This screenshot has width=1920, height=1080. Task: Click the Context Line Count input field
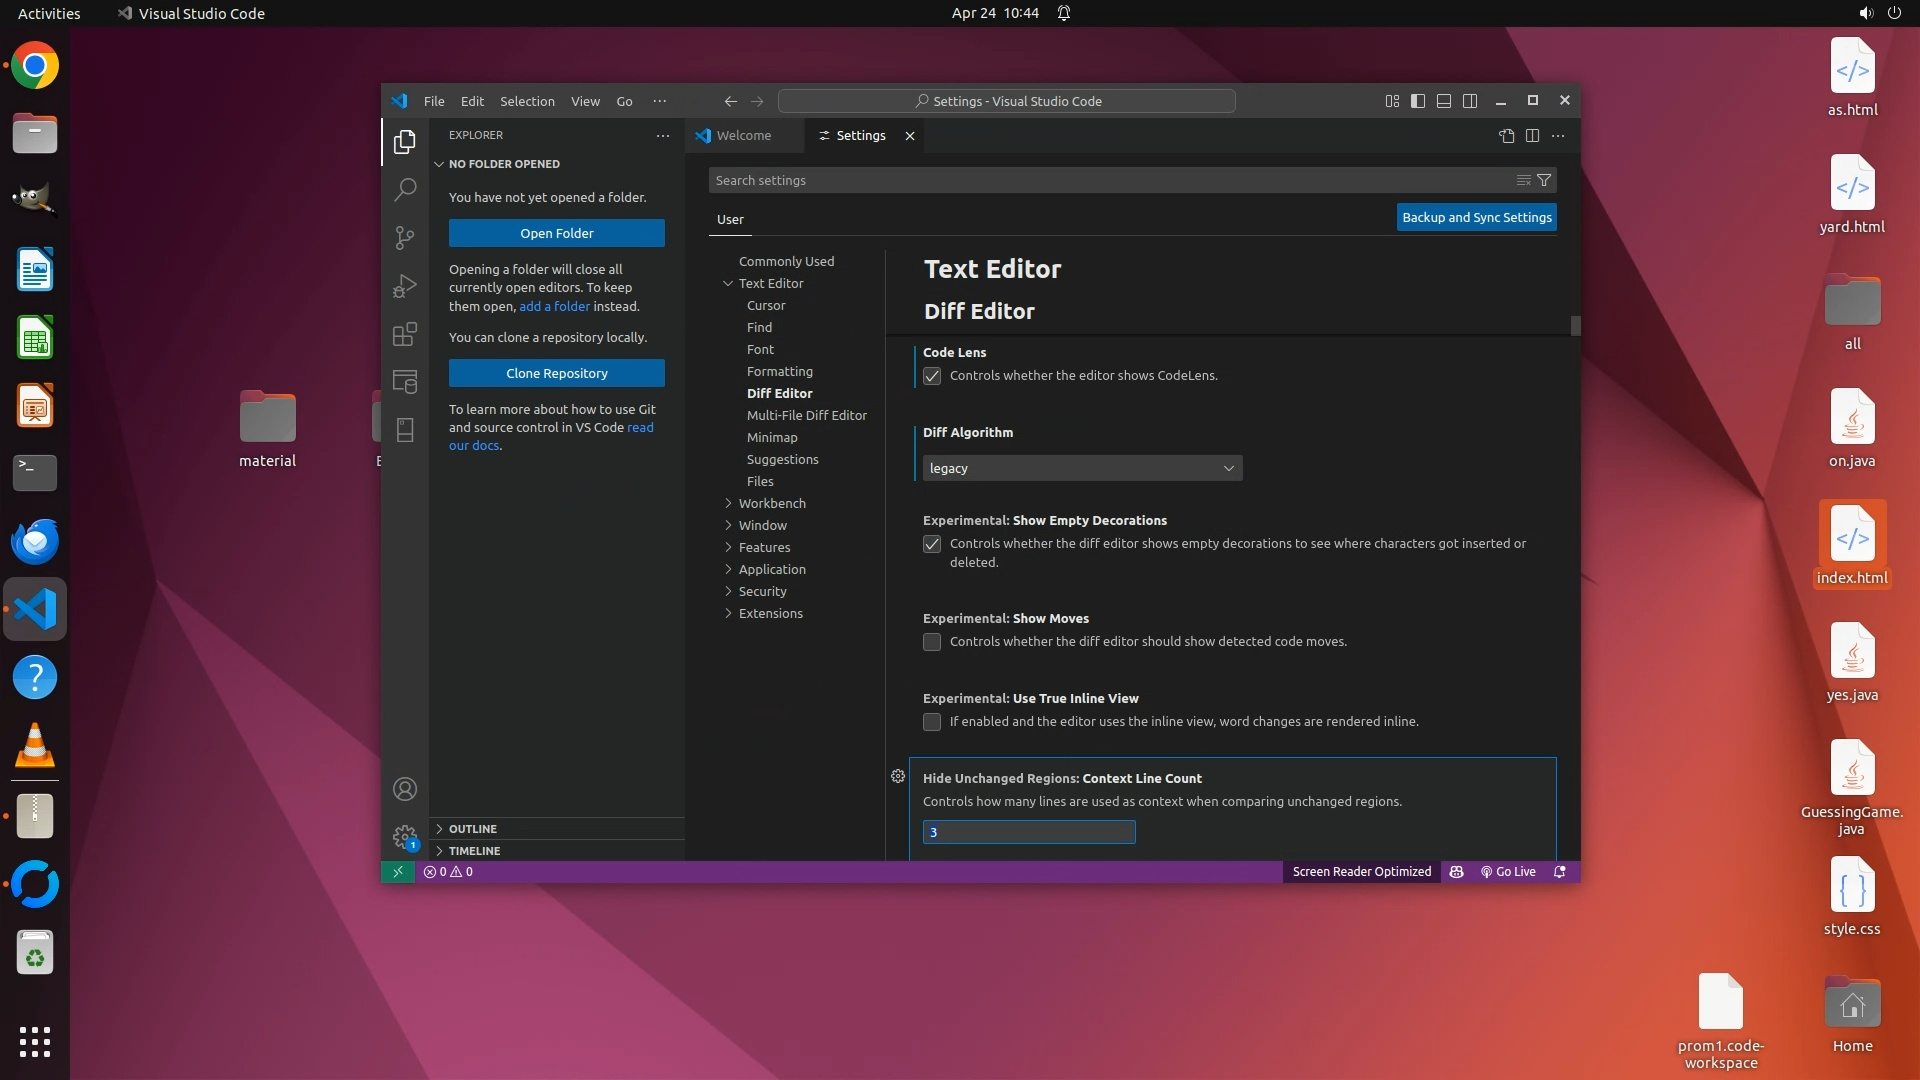[x=1028, y=832]
